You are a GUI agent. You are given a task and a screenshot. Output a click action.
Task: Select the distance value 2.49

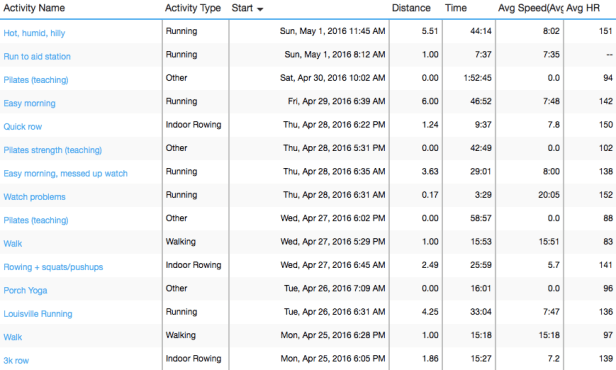coord(430,265)
